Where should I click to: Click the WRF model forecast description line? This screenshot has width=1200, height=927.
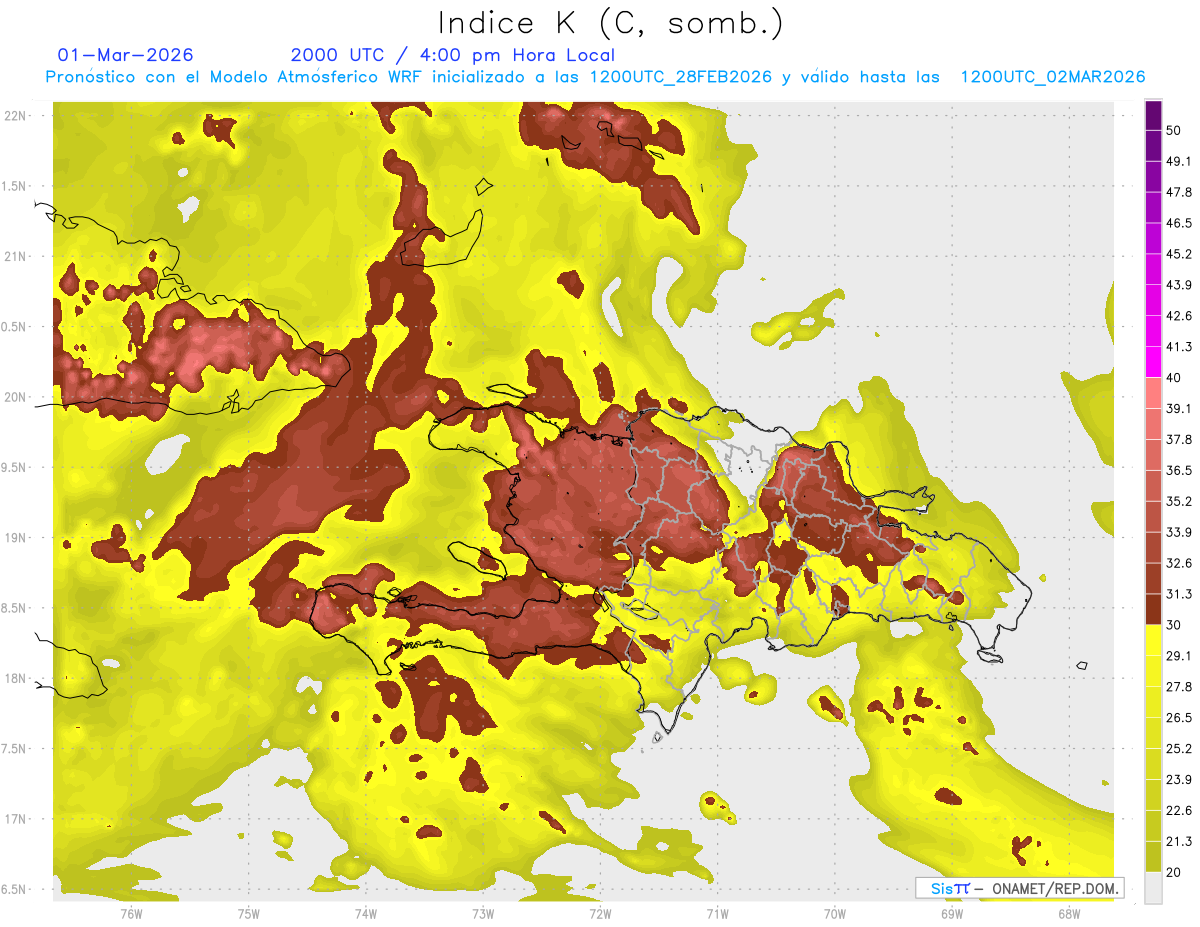(x=595, y=77)
